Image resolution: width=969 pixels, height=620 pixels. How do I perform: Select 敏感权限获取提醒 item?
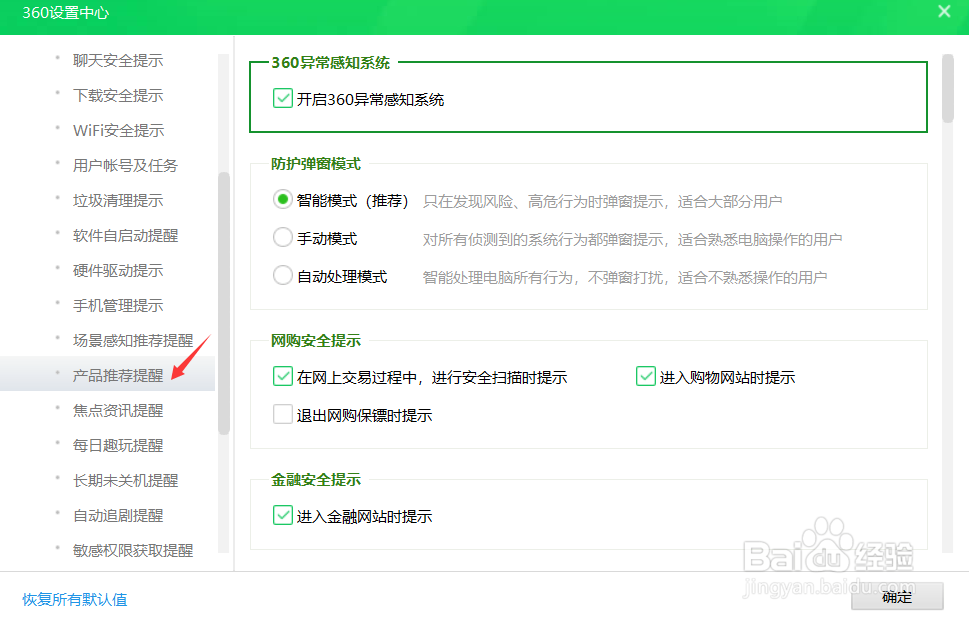[x=133, y=550]
